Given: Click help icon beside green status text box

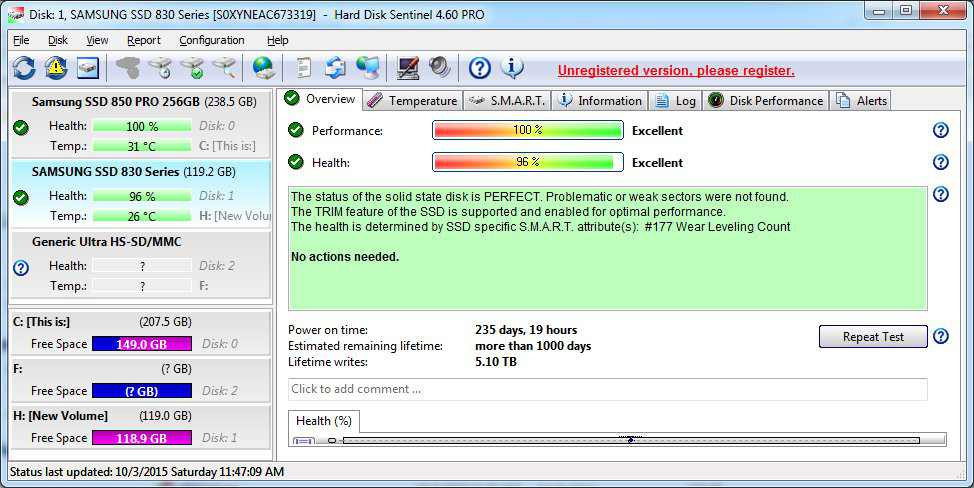Looking at the screenshot, I should point(941,194).
